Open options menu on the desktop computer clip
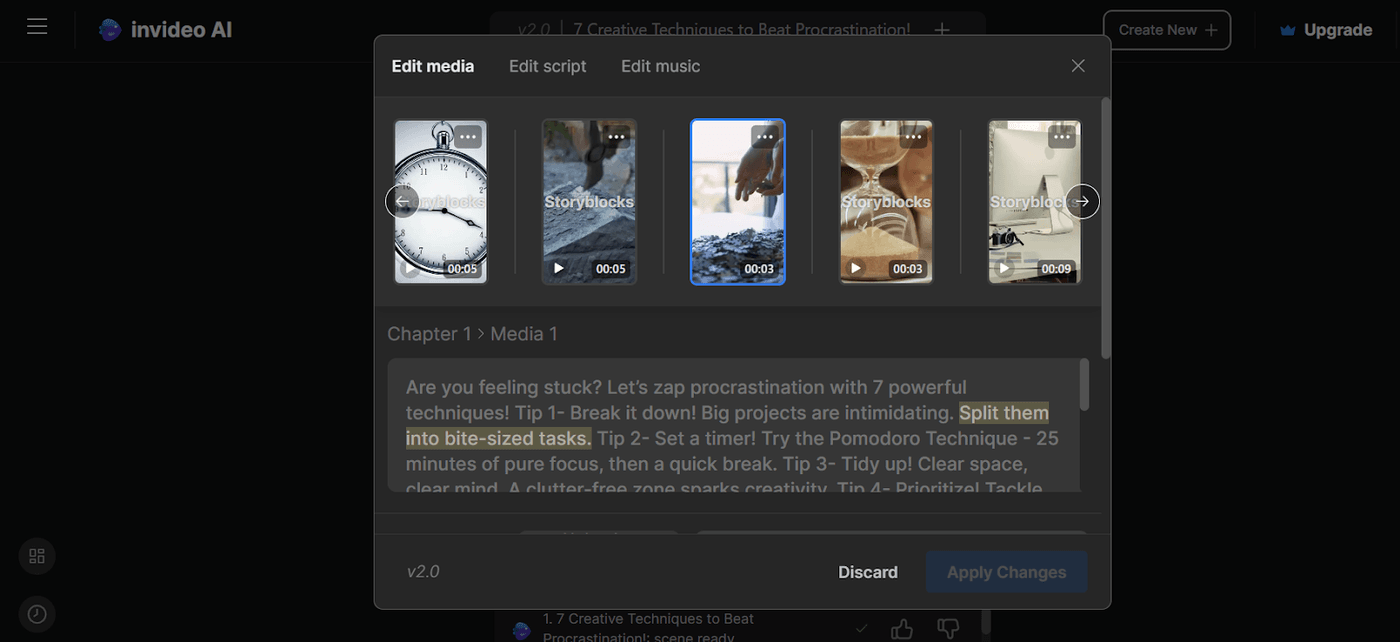1400x642 pixels. coord(1061,136)
